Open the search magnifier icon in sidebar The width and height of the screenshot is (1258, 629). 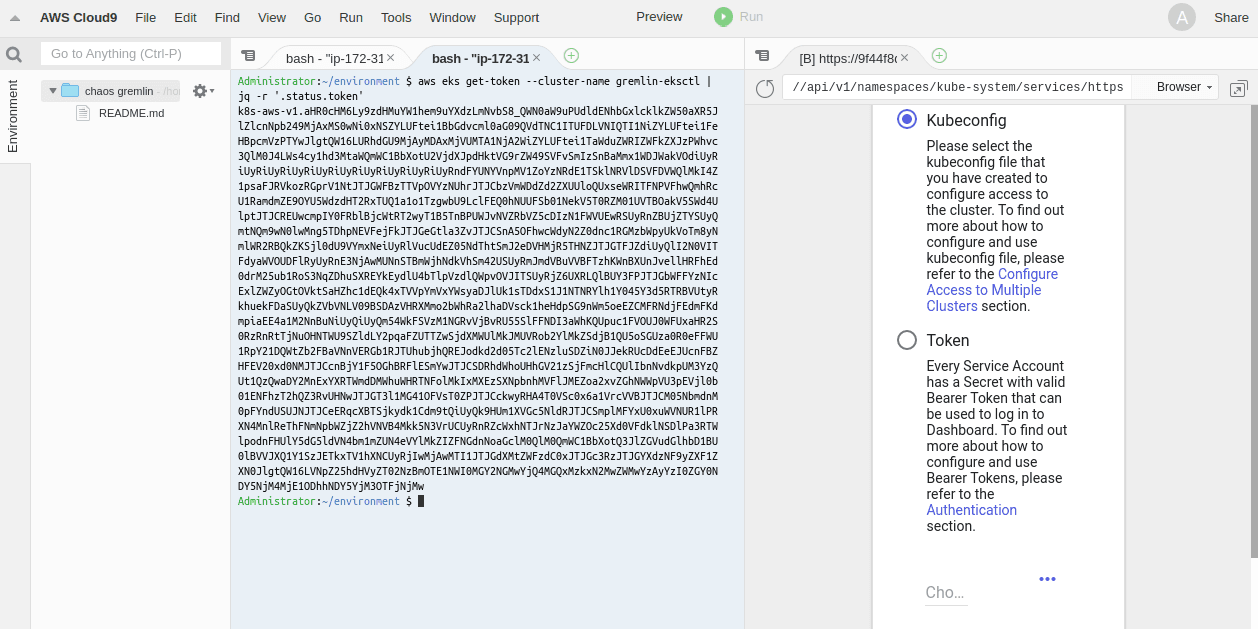(x=14, y=54)
